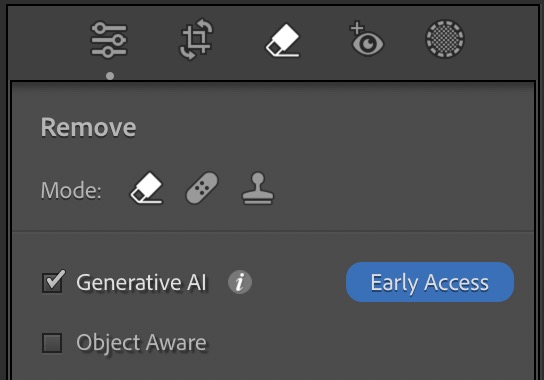544x380 pixels.
Task: Select the Crop and rotate tool
Action: point(196,39)
